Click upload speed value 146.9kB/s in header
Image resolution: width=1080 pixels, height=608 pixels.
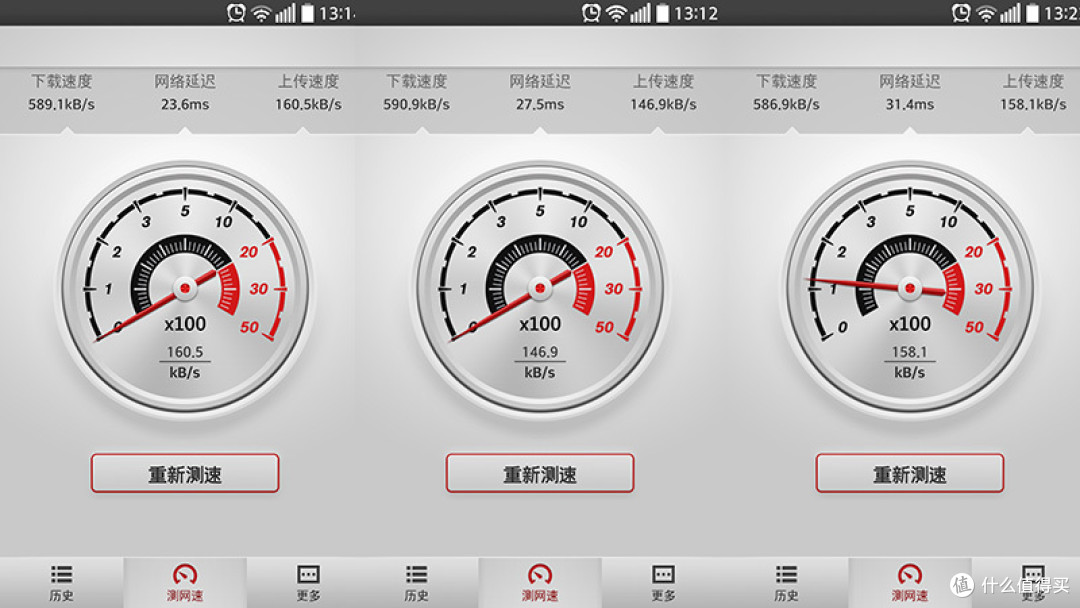pos(663,105)
